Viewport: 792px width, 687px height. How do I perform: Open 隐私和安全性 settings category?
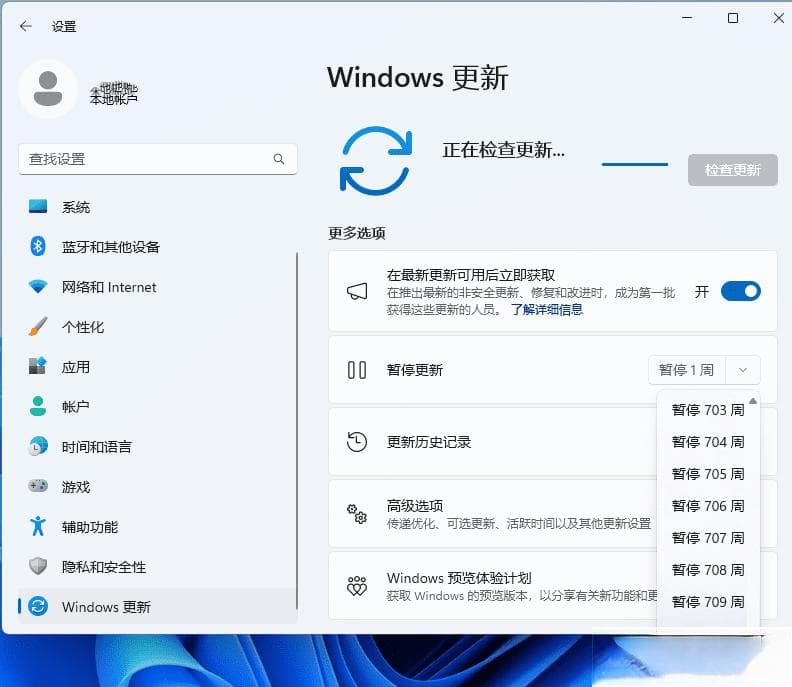pyautogui.click(x=157, y=566)
